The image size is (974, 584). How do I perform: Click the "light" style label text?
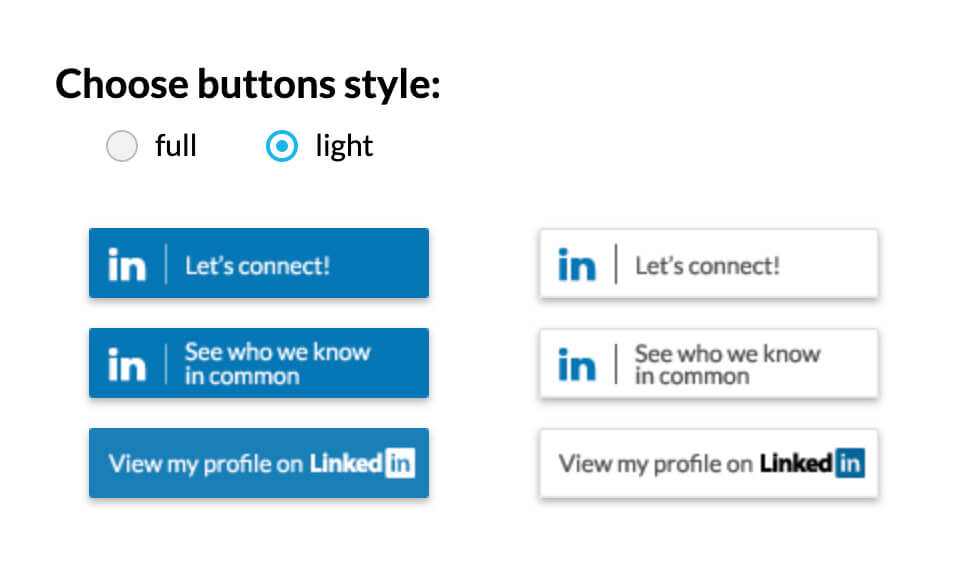click(344, 146)
